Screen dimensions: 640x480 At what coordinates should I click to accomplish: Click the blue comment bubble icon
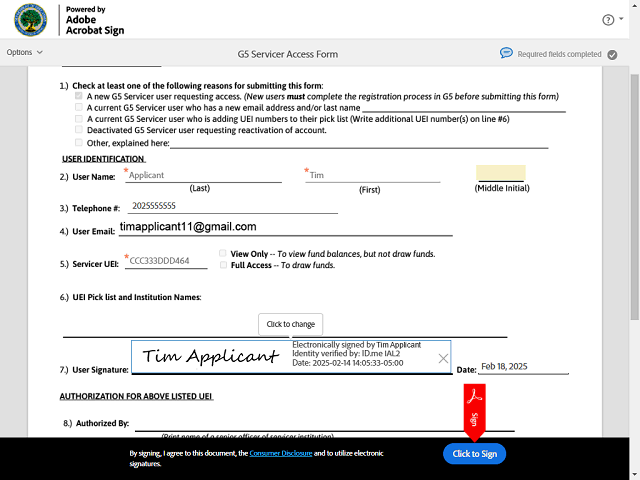click(506, 53)
